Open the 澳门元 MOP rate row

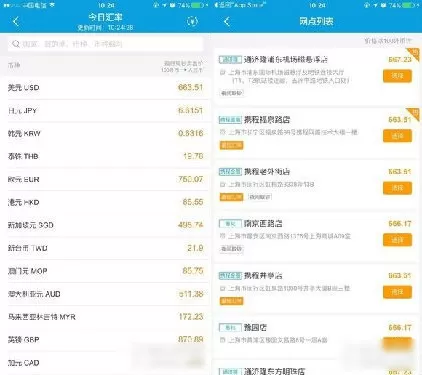tap(105, 271)
